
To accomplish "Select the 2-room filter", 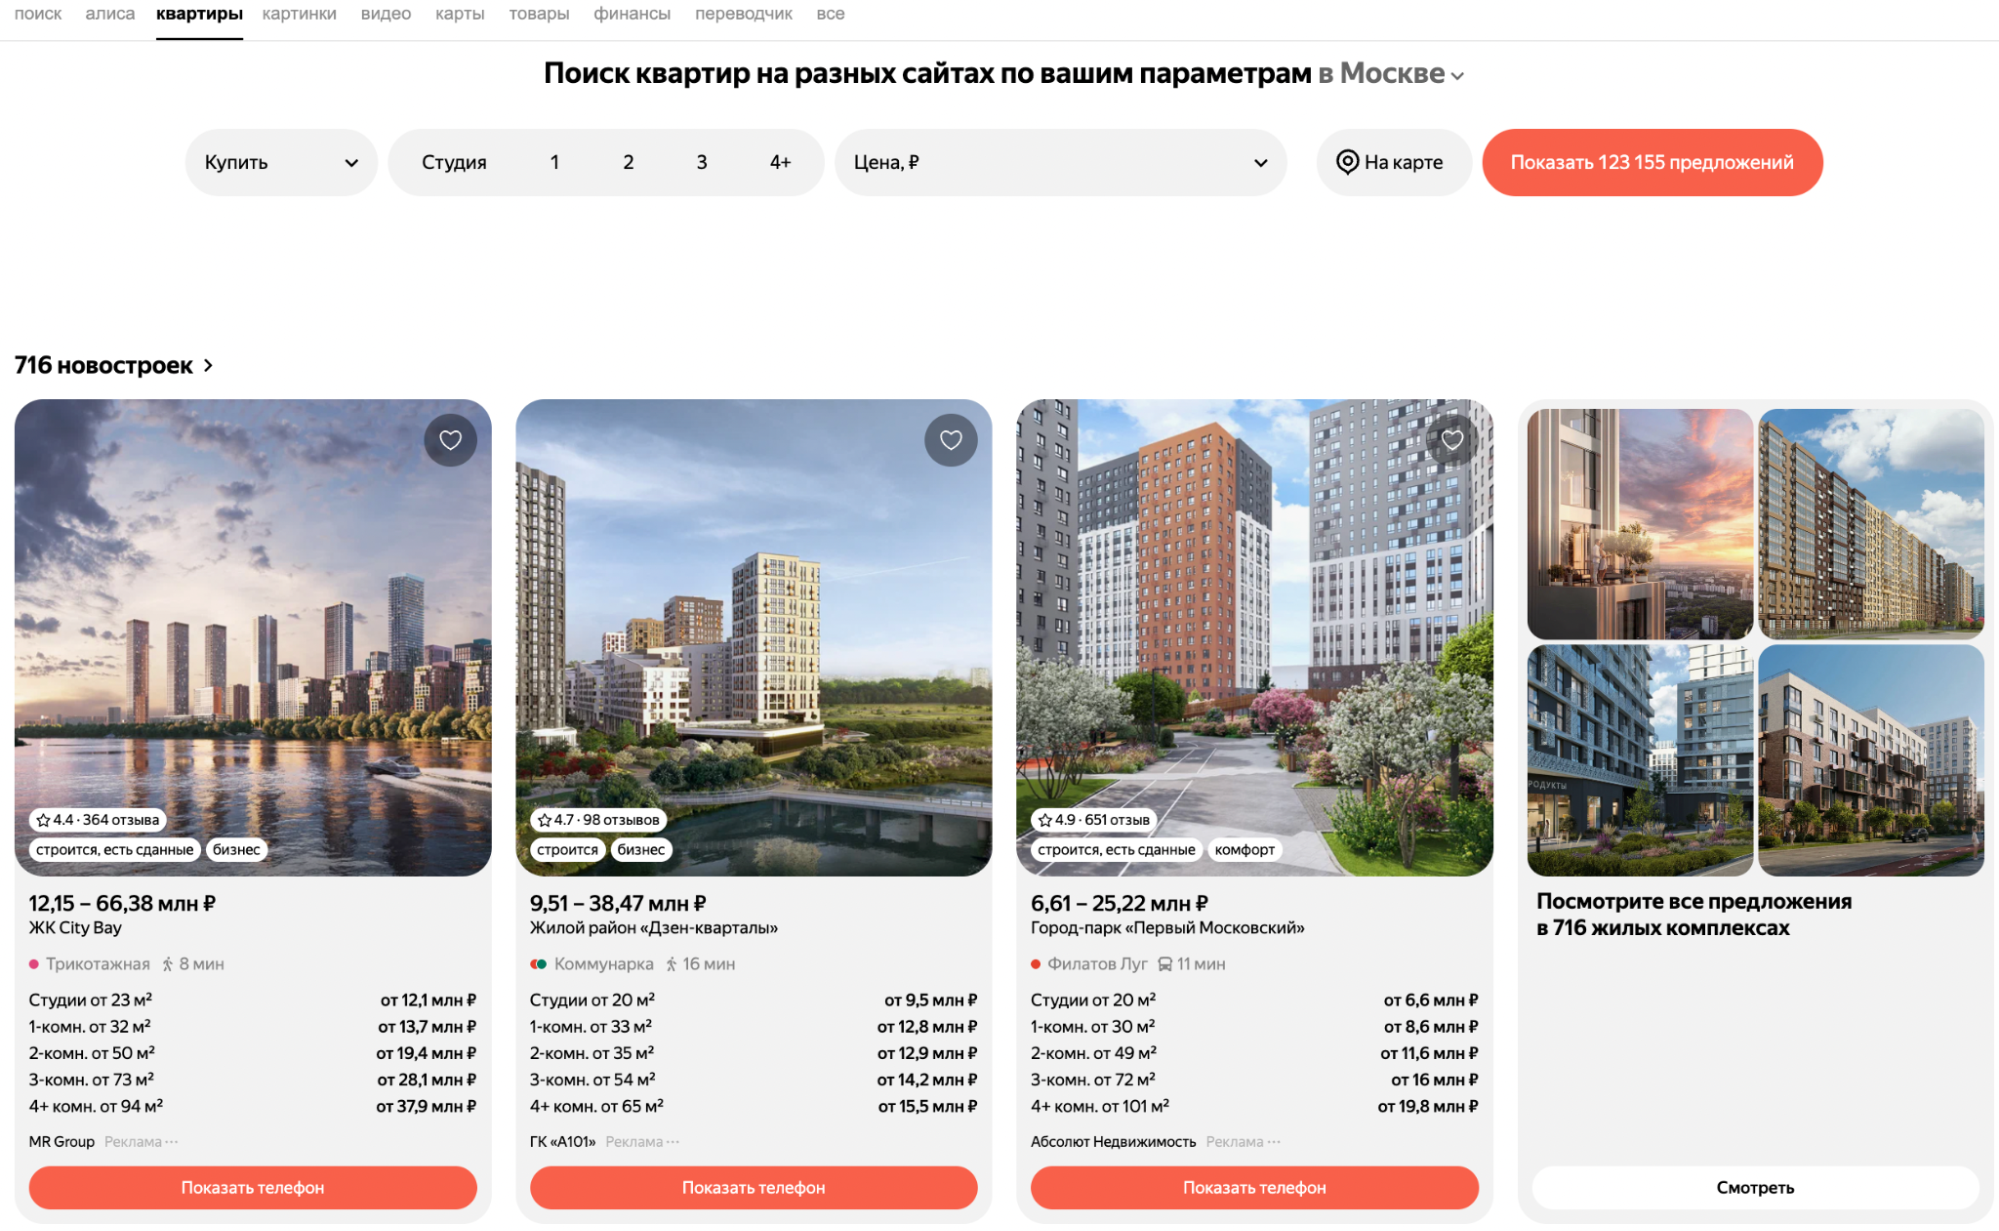I will pyautogui.click(x=628, y=162).
